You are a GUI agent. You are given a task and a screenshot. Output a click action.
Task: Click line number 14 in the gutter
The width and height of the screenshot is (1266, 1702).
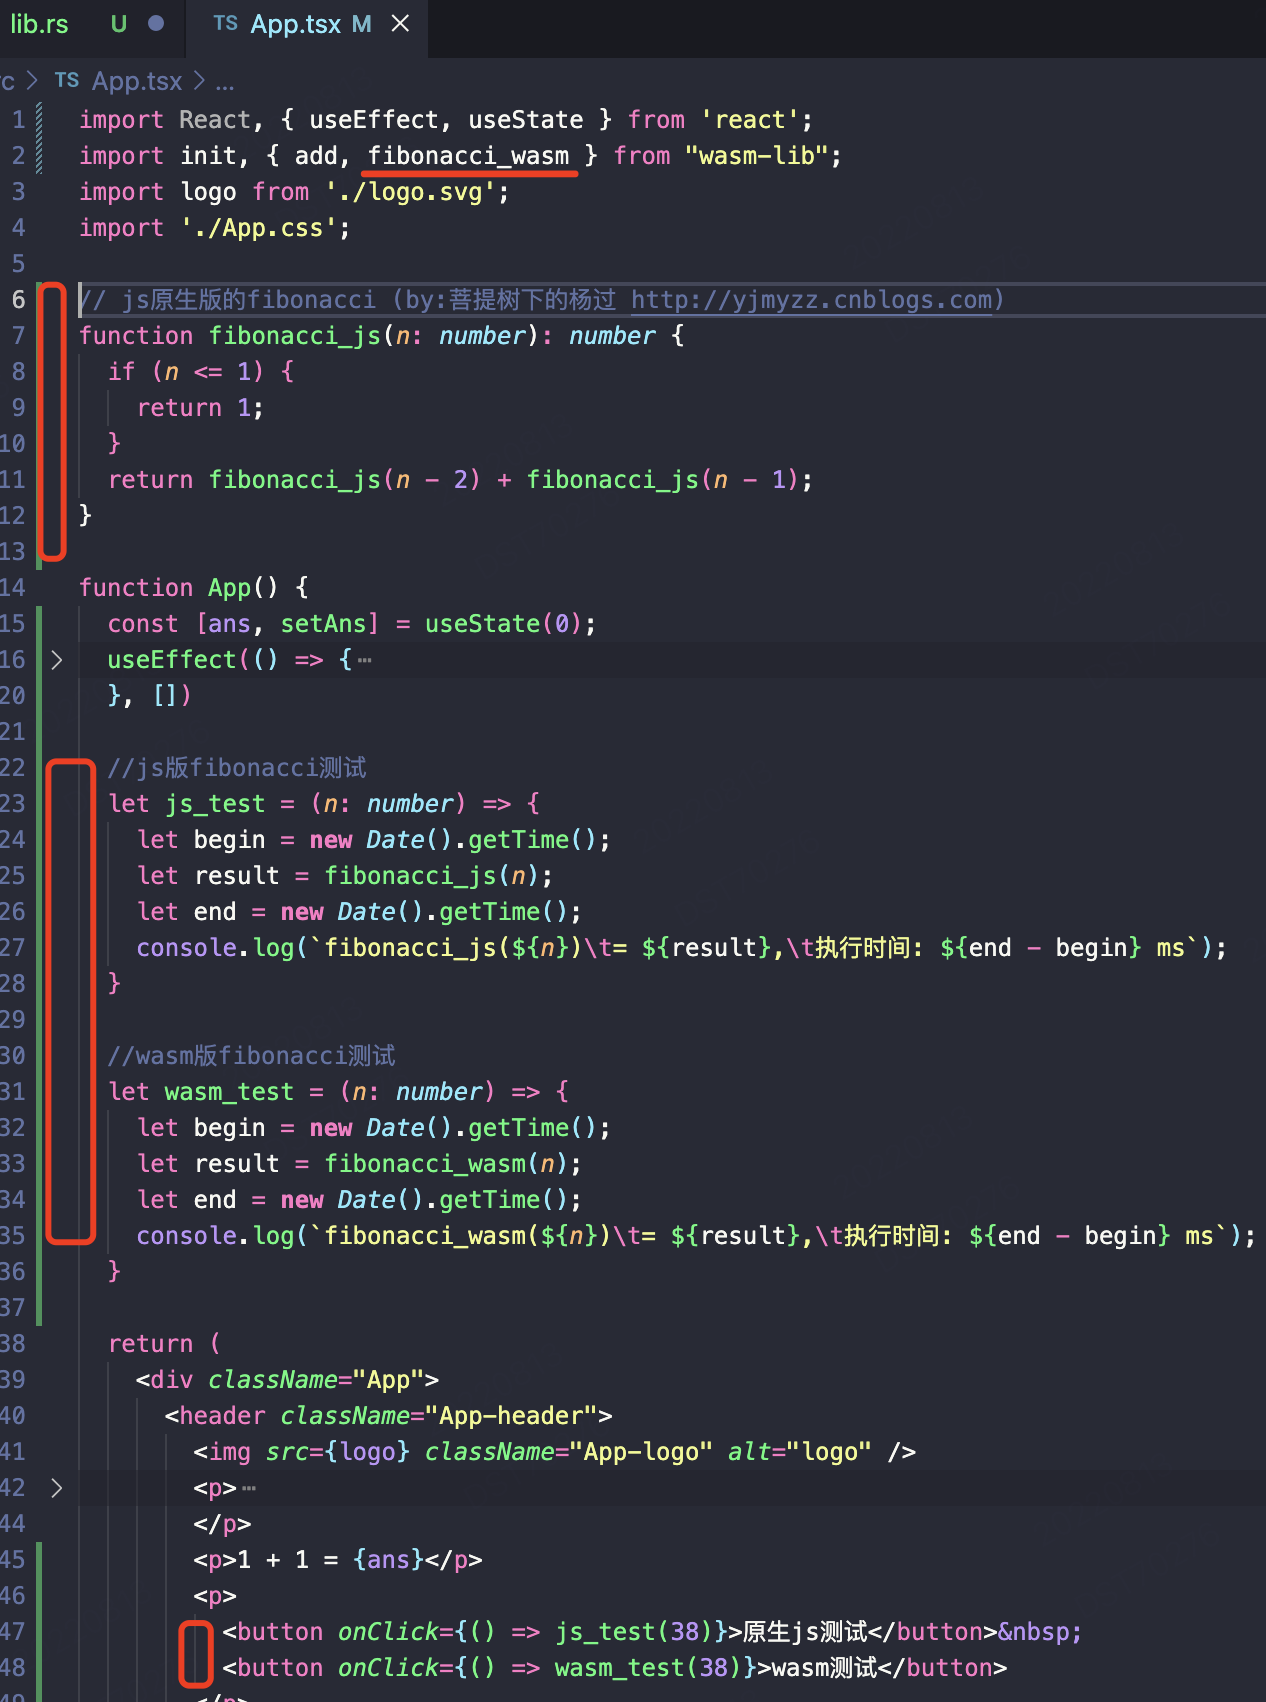[x=13, y=588]
